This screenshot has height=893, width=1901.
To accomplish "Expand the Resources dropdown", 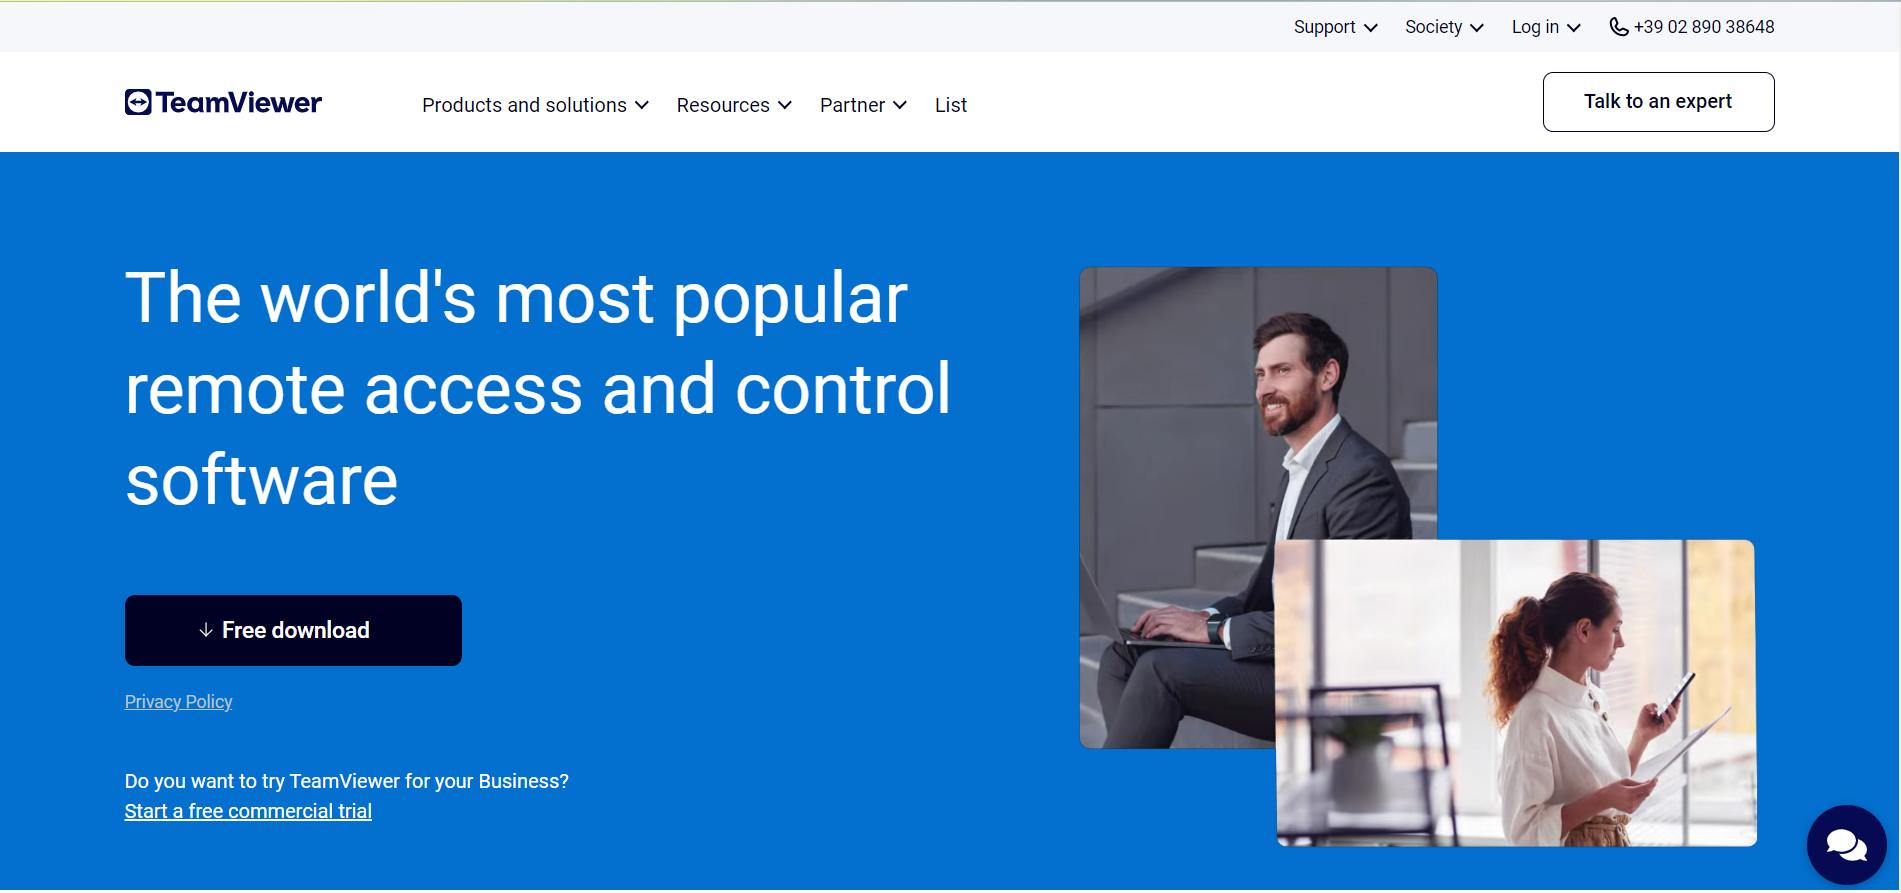I will 733,105.
